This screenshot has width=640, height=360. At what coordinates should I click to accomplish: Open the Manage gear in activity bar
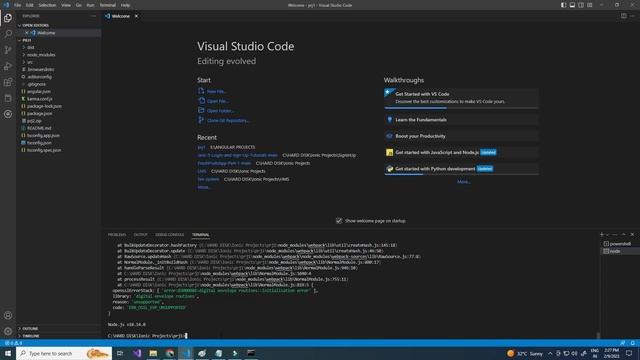tap(8, 331)
